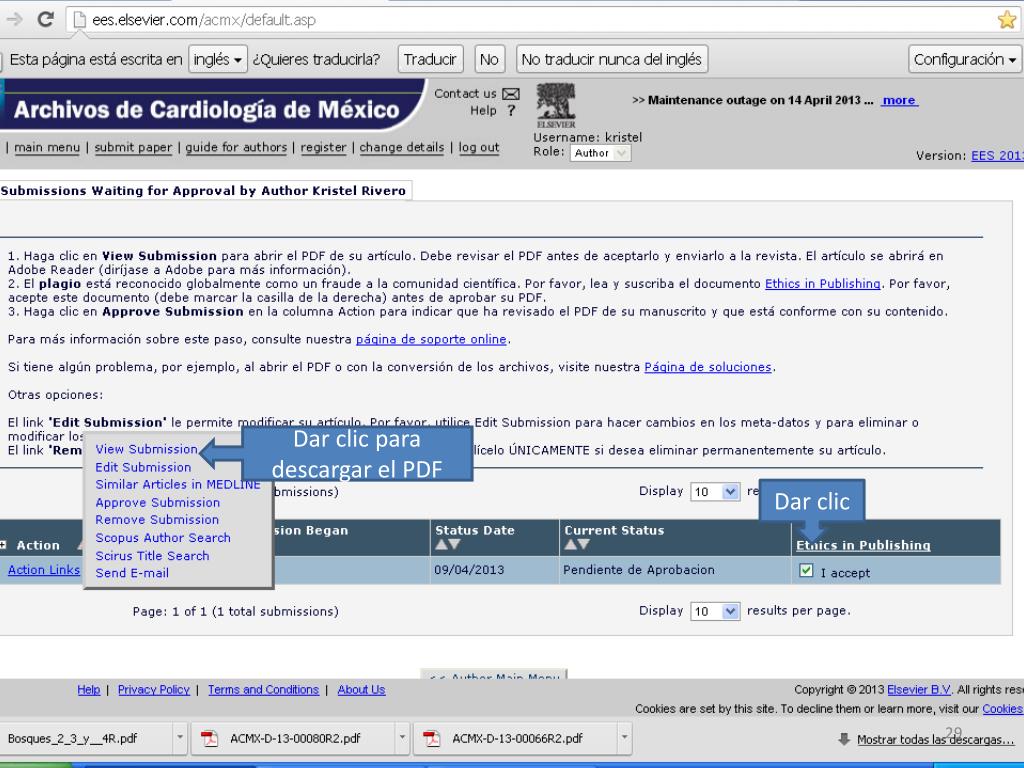Image resolution: width=1024 pixels, height=768 pixels.
Task: Click the page icon in the address bar
Action: click(x=80, y=20)
